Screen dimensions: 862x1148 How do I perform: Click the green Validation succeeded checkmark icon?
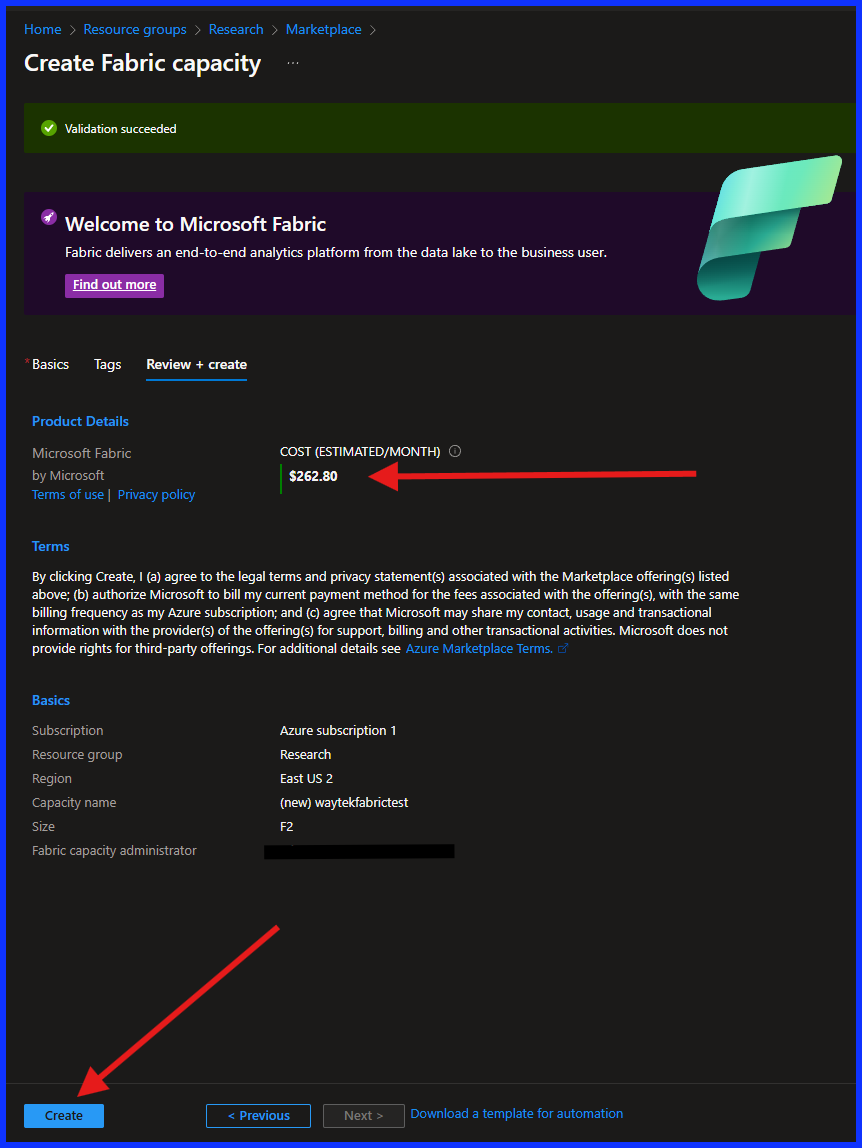49,128
